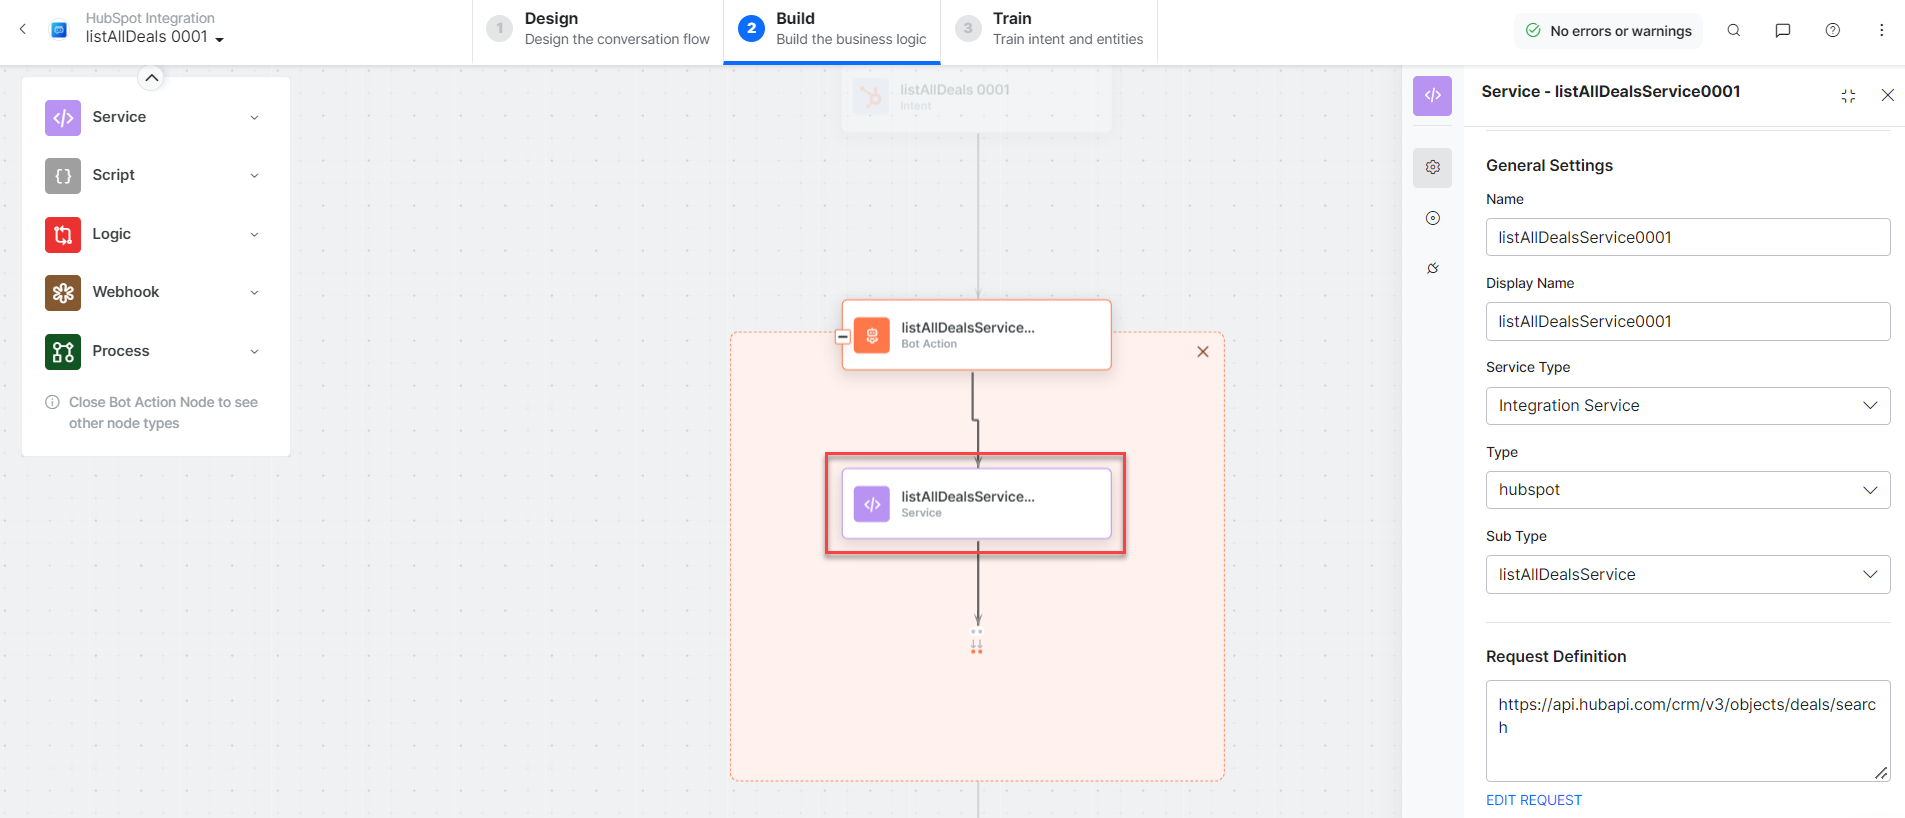The image size is (1905, 818).
Task: Switch to the Train tab
Action: pos(1049,29)
